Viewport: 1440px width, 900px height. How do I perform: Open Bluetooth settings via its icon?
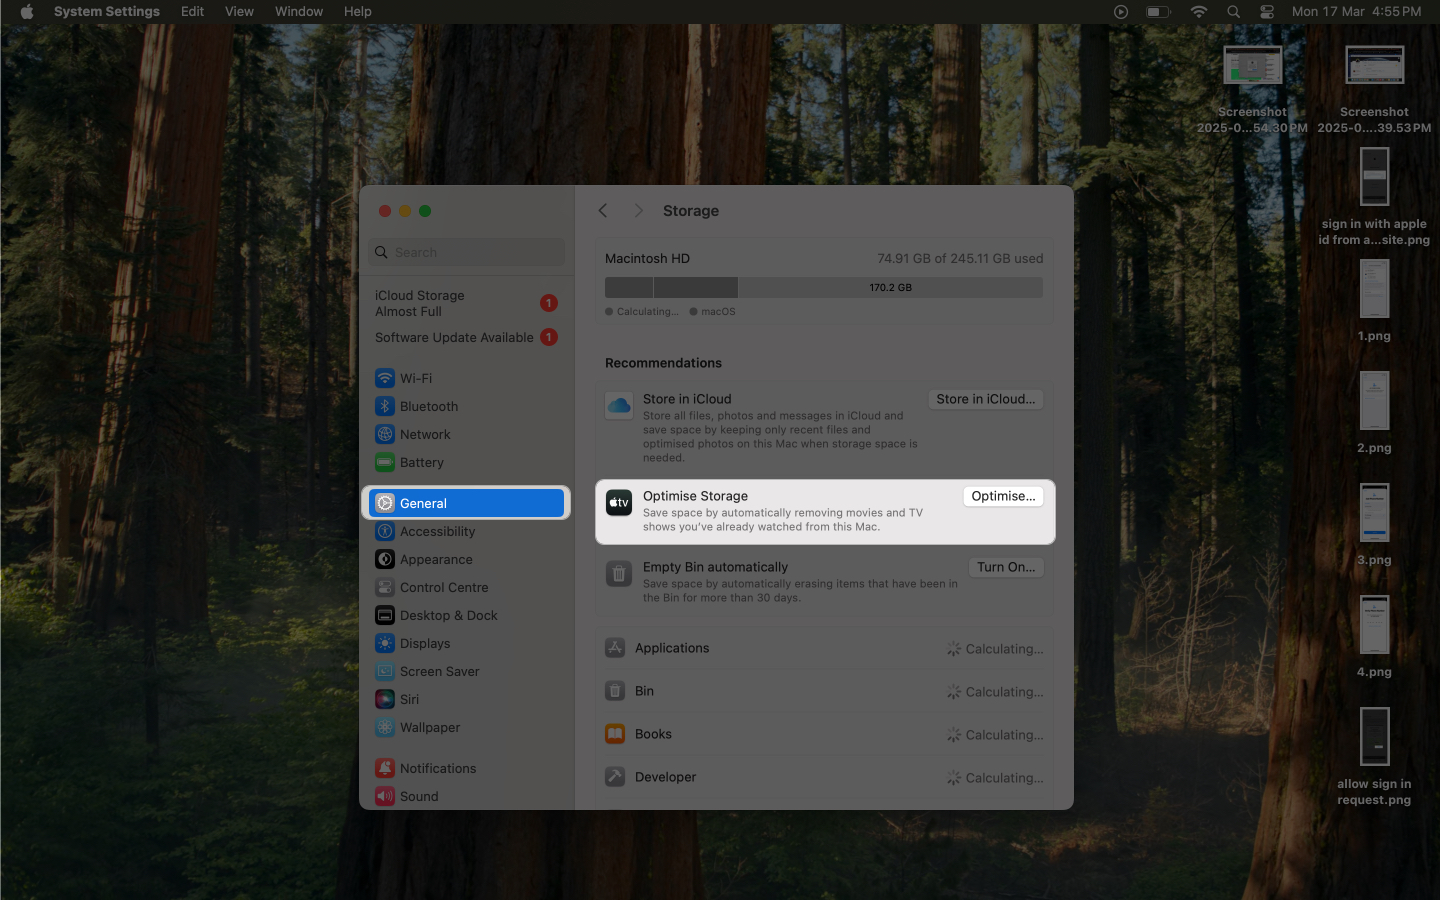click(385, 406)
